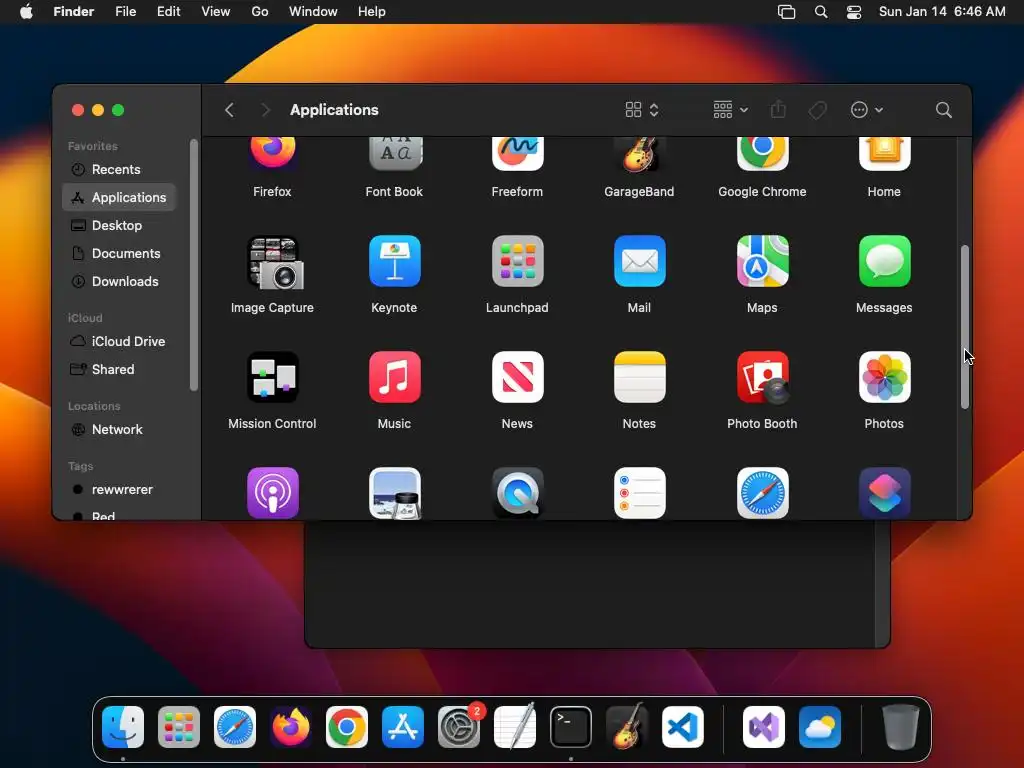Open the App Store from Dock
Screen dimensions: 1024x768
[403, 727]
